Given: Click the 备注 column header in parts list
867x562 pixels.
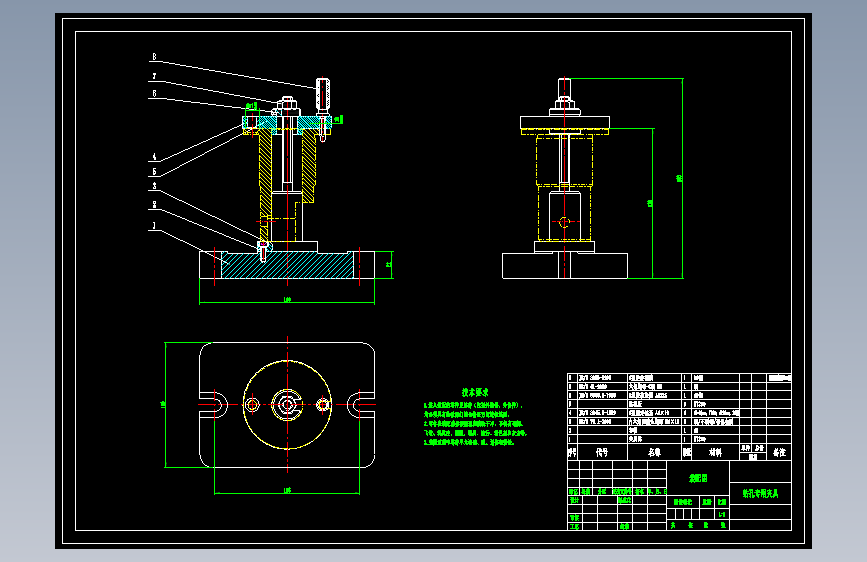Looking at the screenshot, I should click(x=779, y=452).
